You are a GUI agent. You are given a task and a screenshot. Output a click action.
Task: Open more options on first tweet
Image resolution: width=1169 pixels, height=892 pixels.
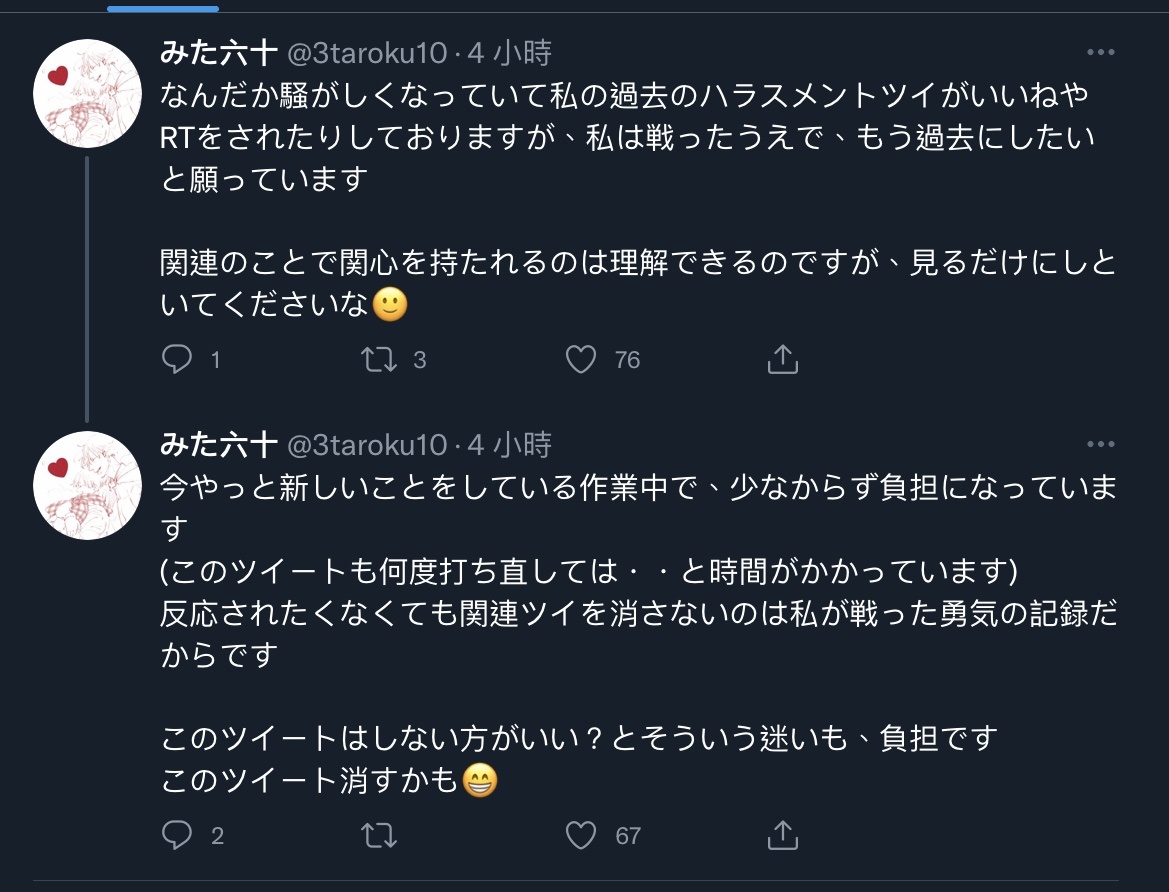click(x=1100, y=52)
